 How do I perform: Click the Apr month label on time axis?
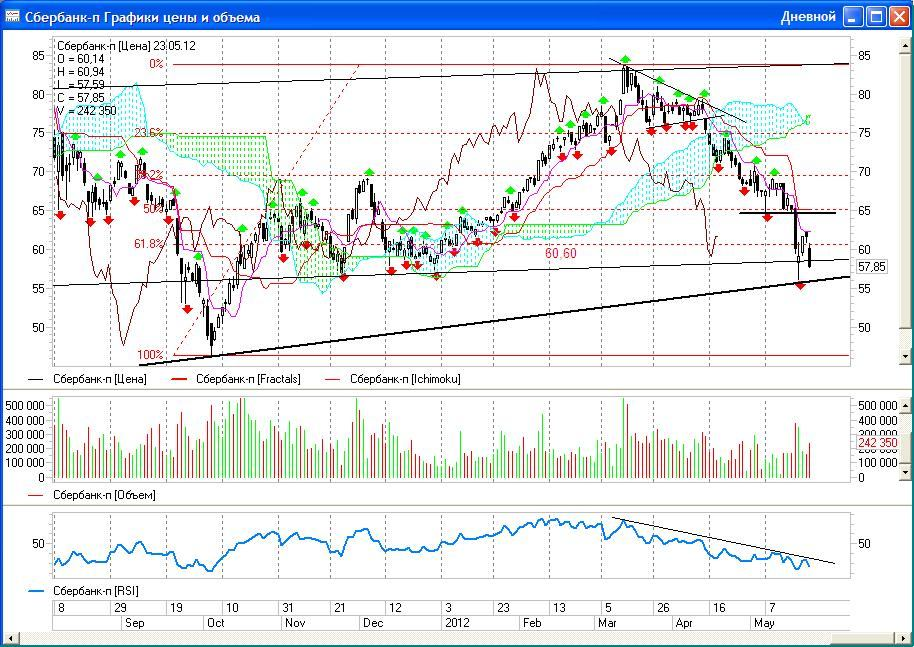(684, 623)
